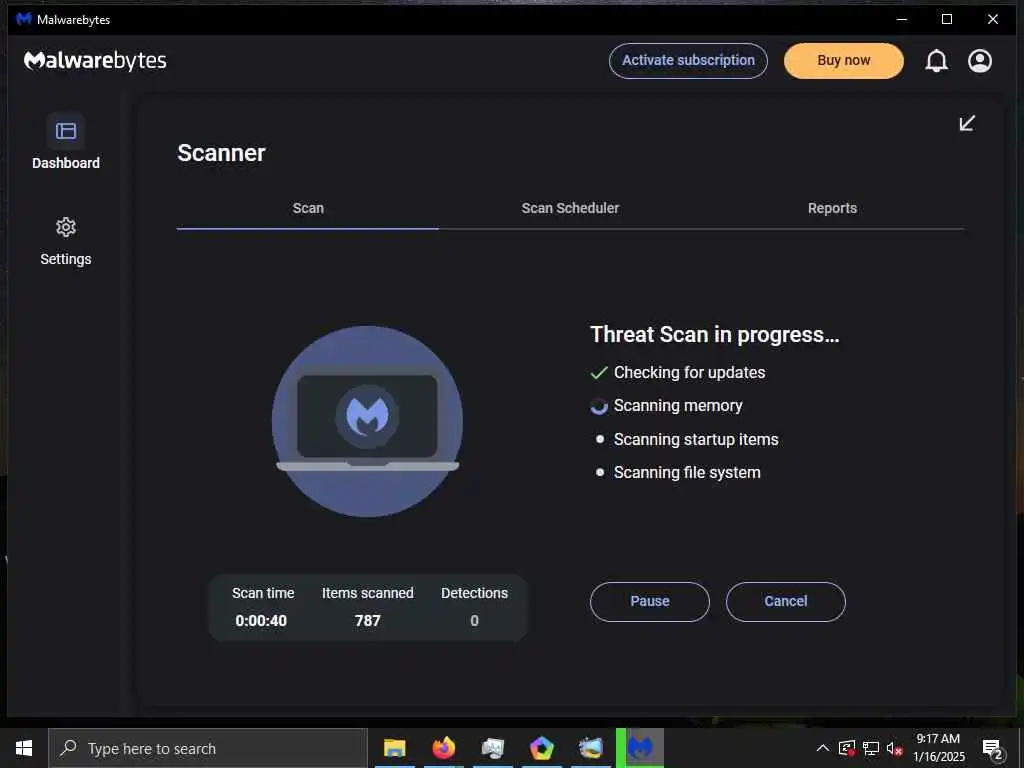Collapse the Scanner panel with diagonal arrow
The height and width of the screenshot is (768, 1024).
point(967,123)
